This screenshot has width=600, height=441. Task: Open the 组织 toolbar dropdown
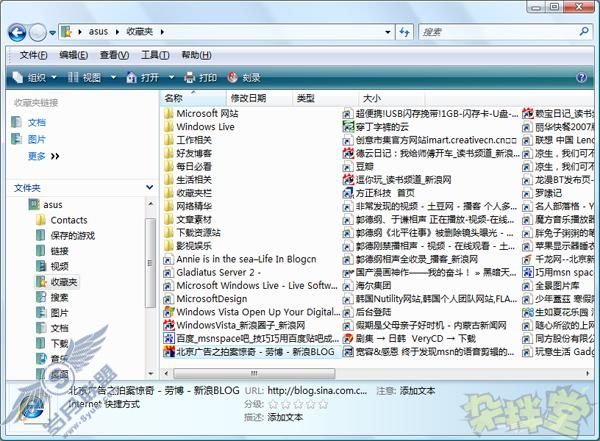tap(34, 78)
